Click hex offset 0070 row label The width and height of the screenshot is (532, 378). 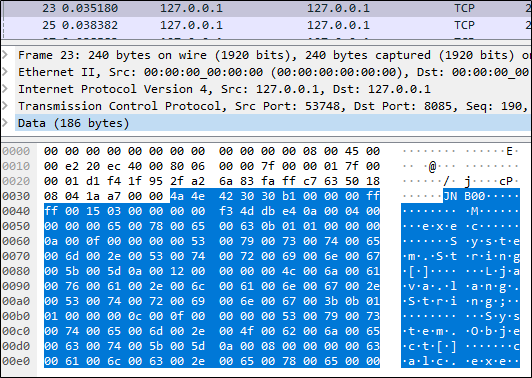tap(16, 256)
